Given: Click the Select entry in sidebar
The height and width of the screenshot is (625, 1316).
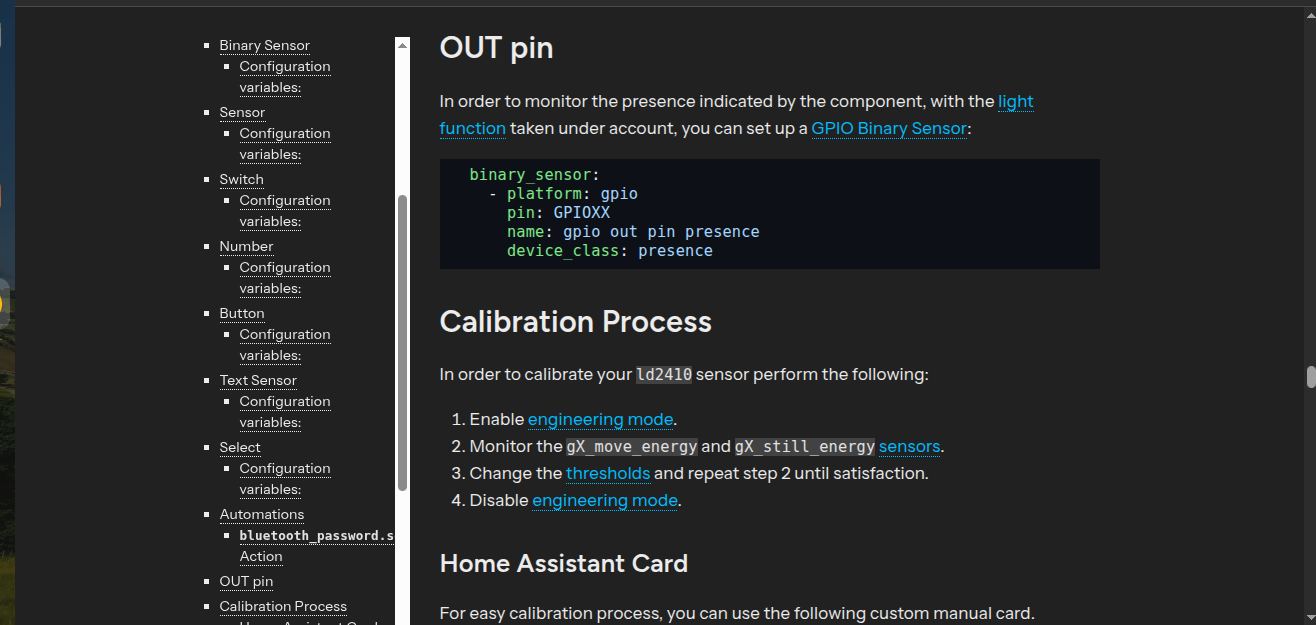Looking at the screenshot, I should point(240,447).
